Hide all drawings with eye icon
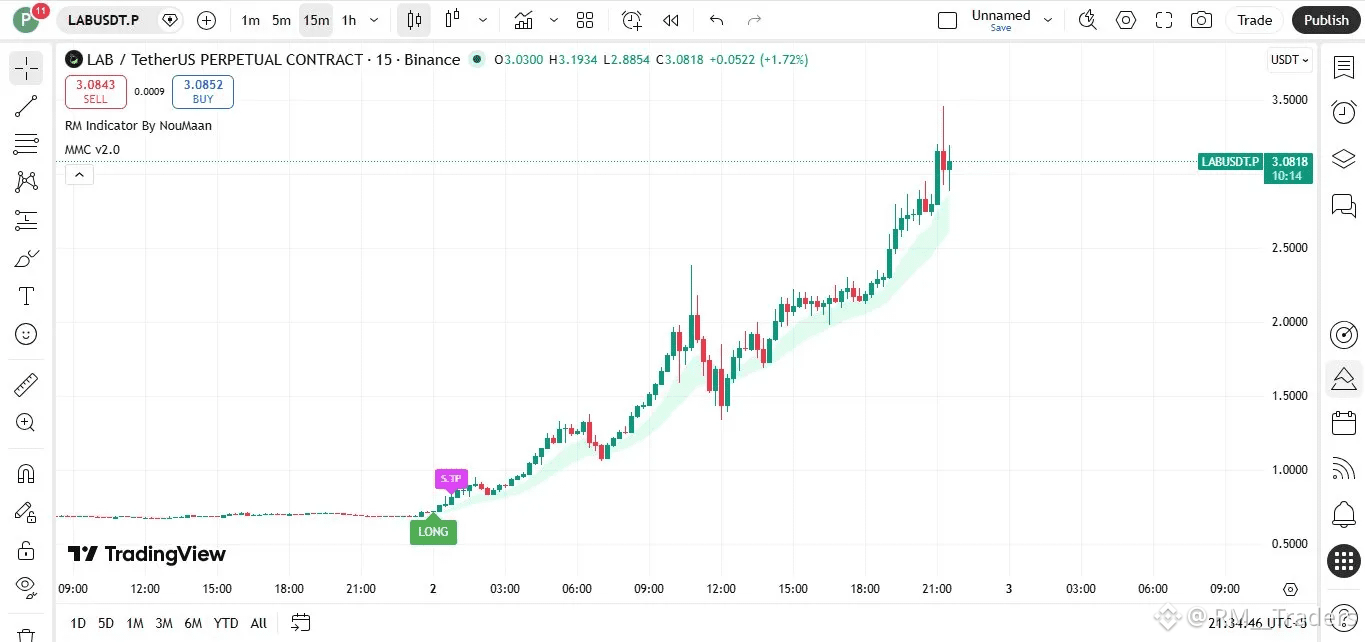Viewport: 1365px width, 642px height. pyautogui.click(x=26, y=586)
